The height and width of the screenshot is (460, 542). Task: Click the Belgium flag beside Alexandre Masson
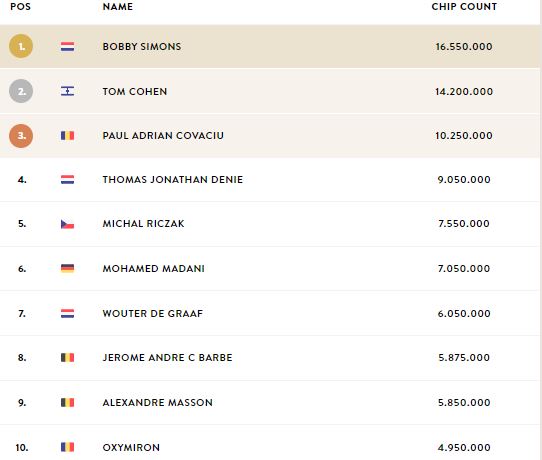(67, 403)
